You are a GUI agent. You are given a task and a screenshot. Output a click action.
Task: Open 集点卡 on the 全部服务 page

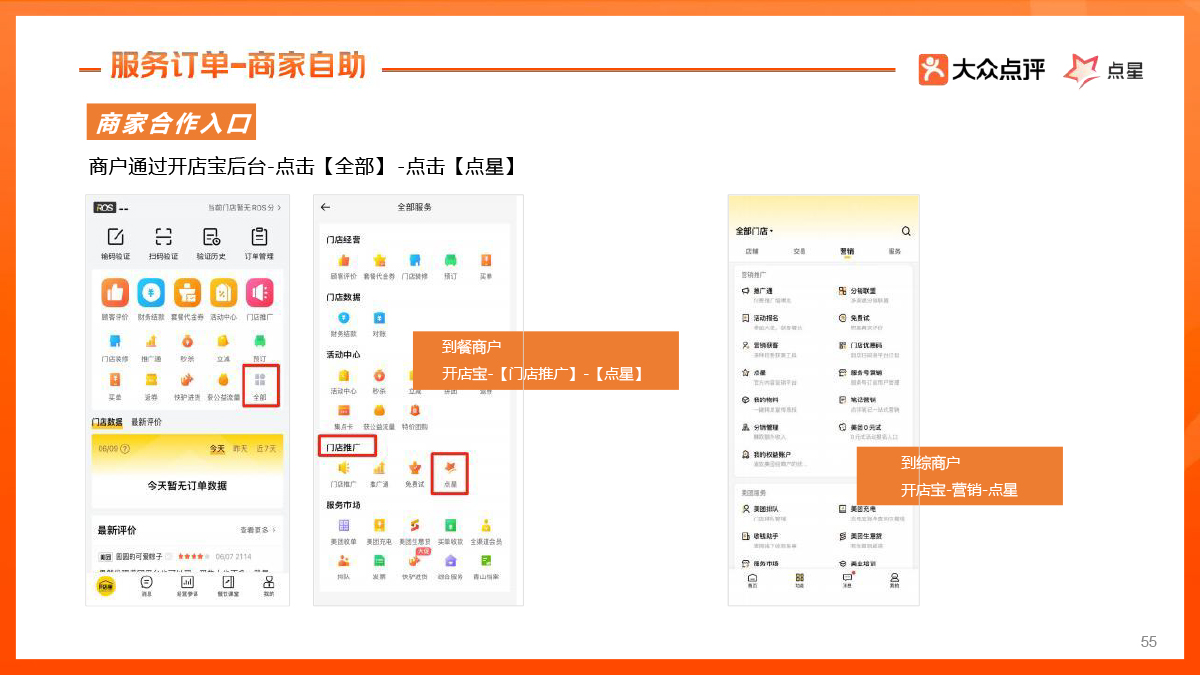pyautogui.click(x=343, y=415)
